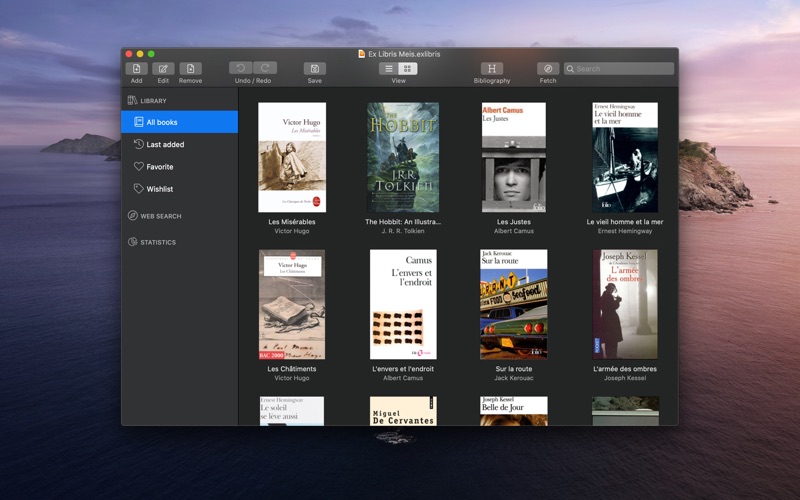Click 'Albert Camus' under Les Justes

tap(514, 231)
